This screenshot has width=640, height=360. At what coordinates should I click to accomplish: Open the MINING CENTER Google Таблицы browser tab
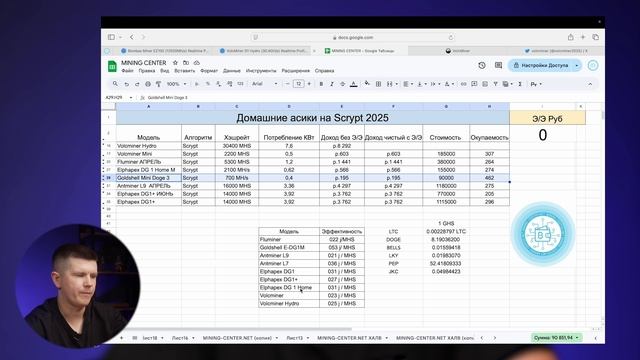tap(359, 51)
